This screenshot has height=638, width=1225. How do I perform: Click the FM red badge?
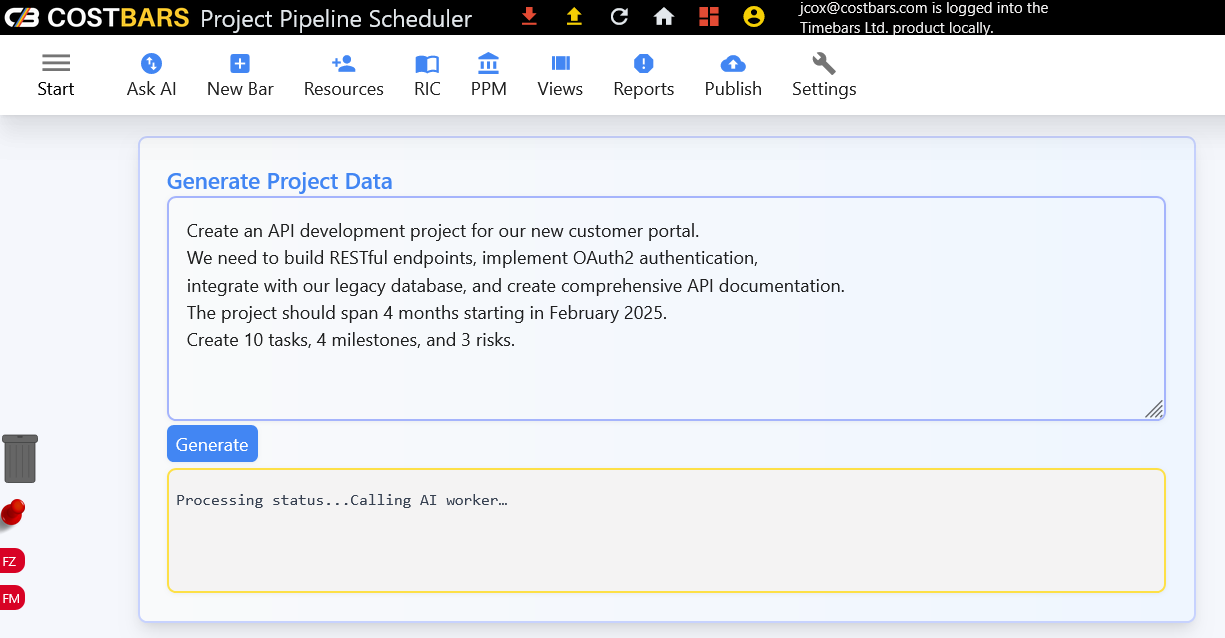(x=11, y=598)
